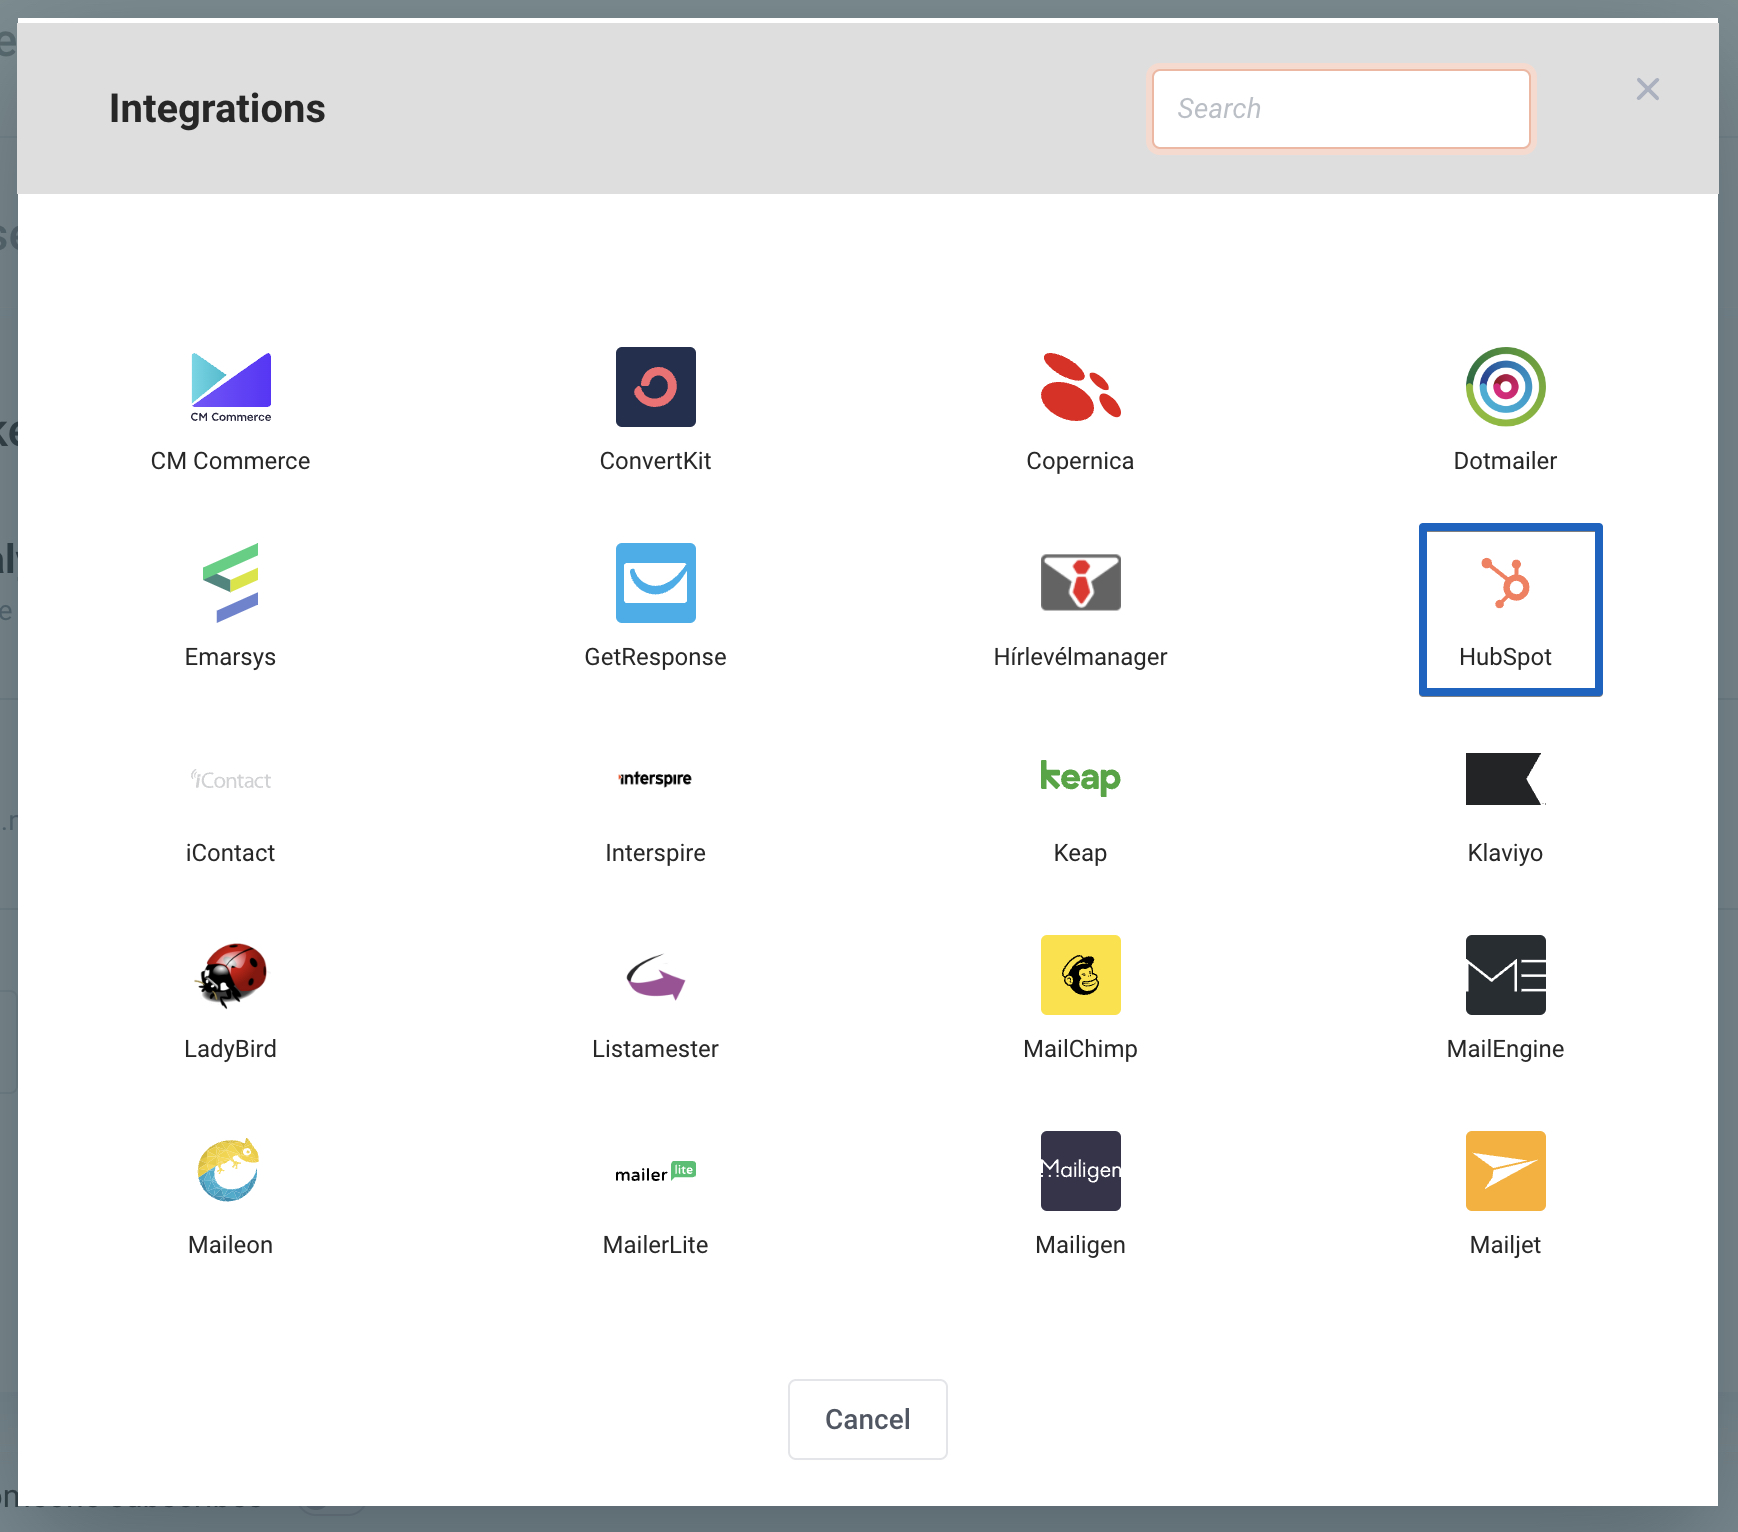Image resolution: width=1738 pixels, height=1532 pixels.
Task: Click the HubSpot text label
Action: [x=1506, y=657]
